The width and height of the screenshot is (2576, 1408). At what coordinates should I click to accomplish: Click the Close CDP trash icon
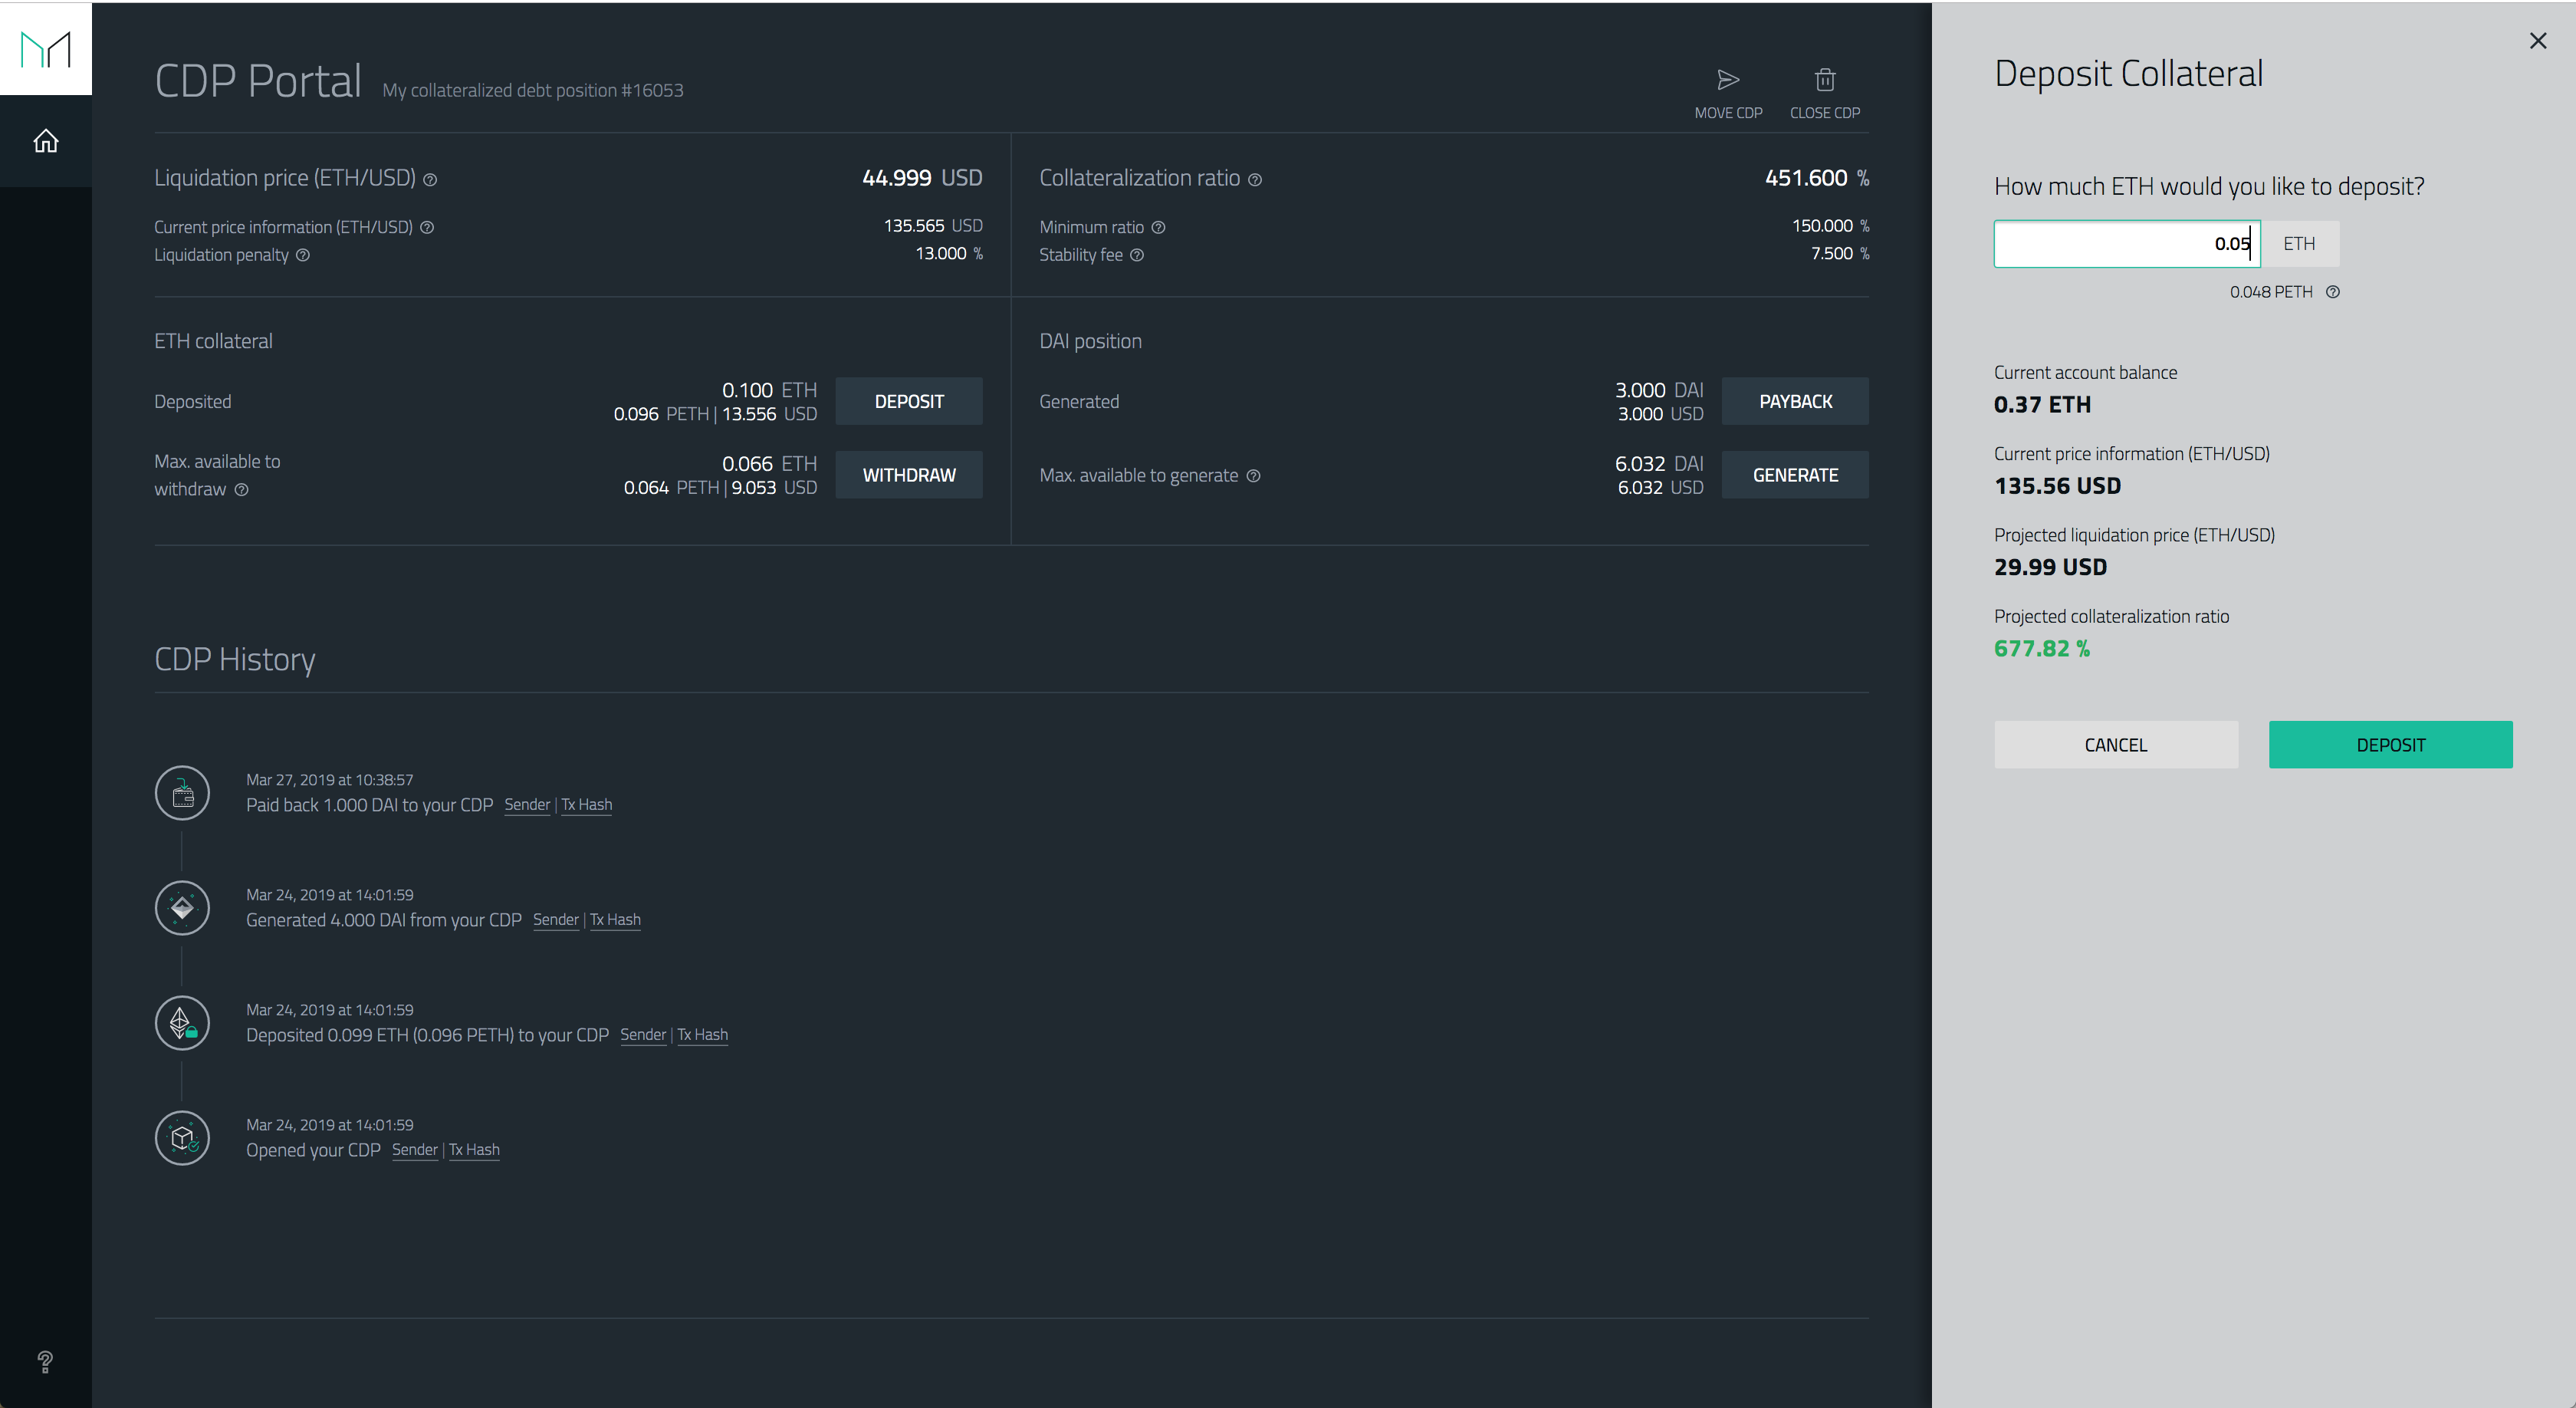click(x=1825, y=80)
